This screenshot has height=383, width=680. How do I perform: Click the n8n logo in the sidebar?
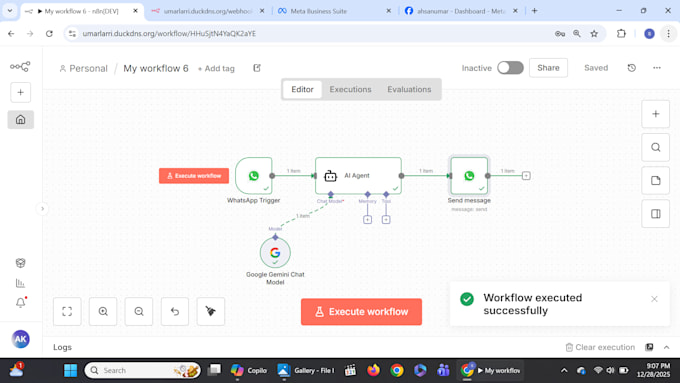coord(20,66)
